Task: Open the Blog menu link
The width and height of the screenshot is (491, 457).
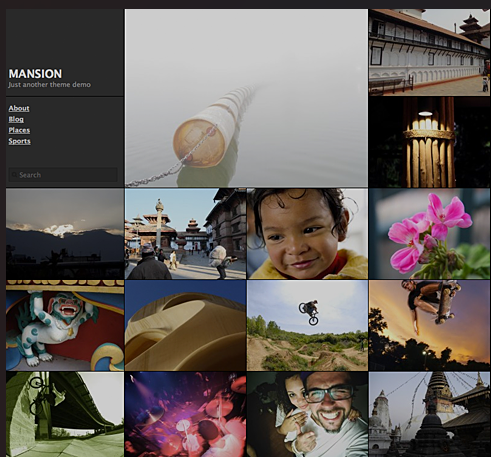Action: 16,119
